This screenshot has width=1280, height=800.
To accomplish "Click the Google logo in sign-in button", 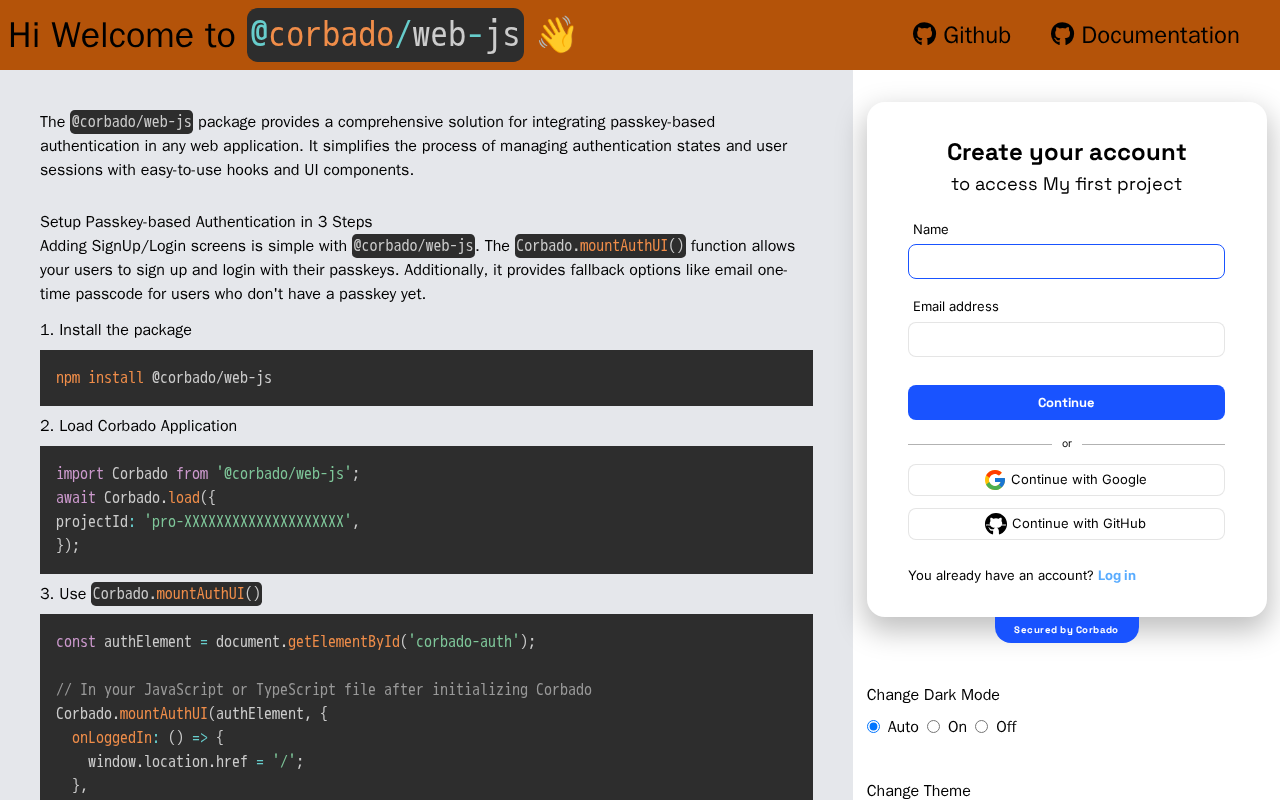I will point(995,480).
